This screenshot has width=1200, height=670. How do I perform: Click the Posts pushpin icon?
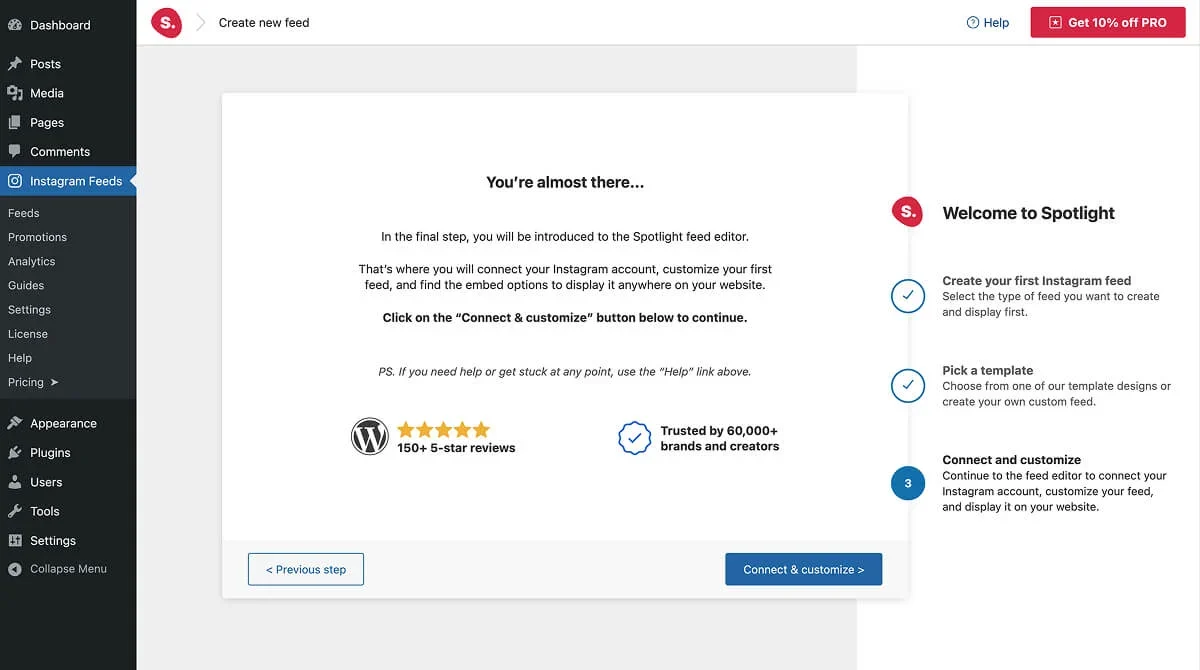(15, 64)
